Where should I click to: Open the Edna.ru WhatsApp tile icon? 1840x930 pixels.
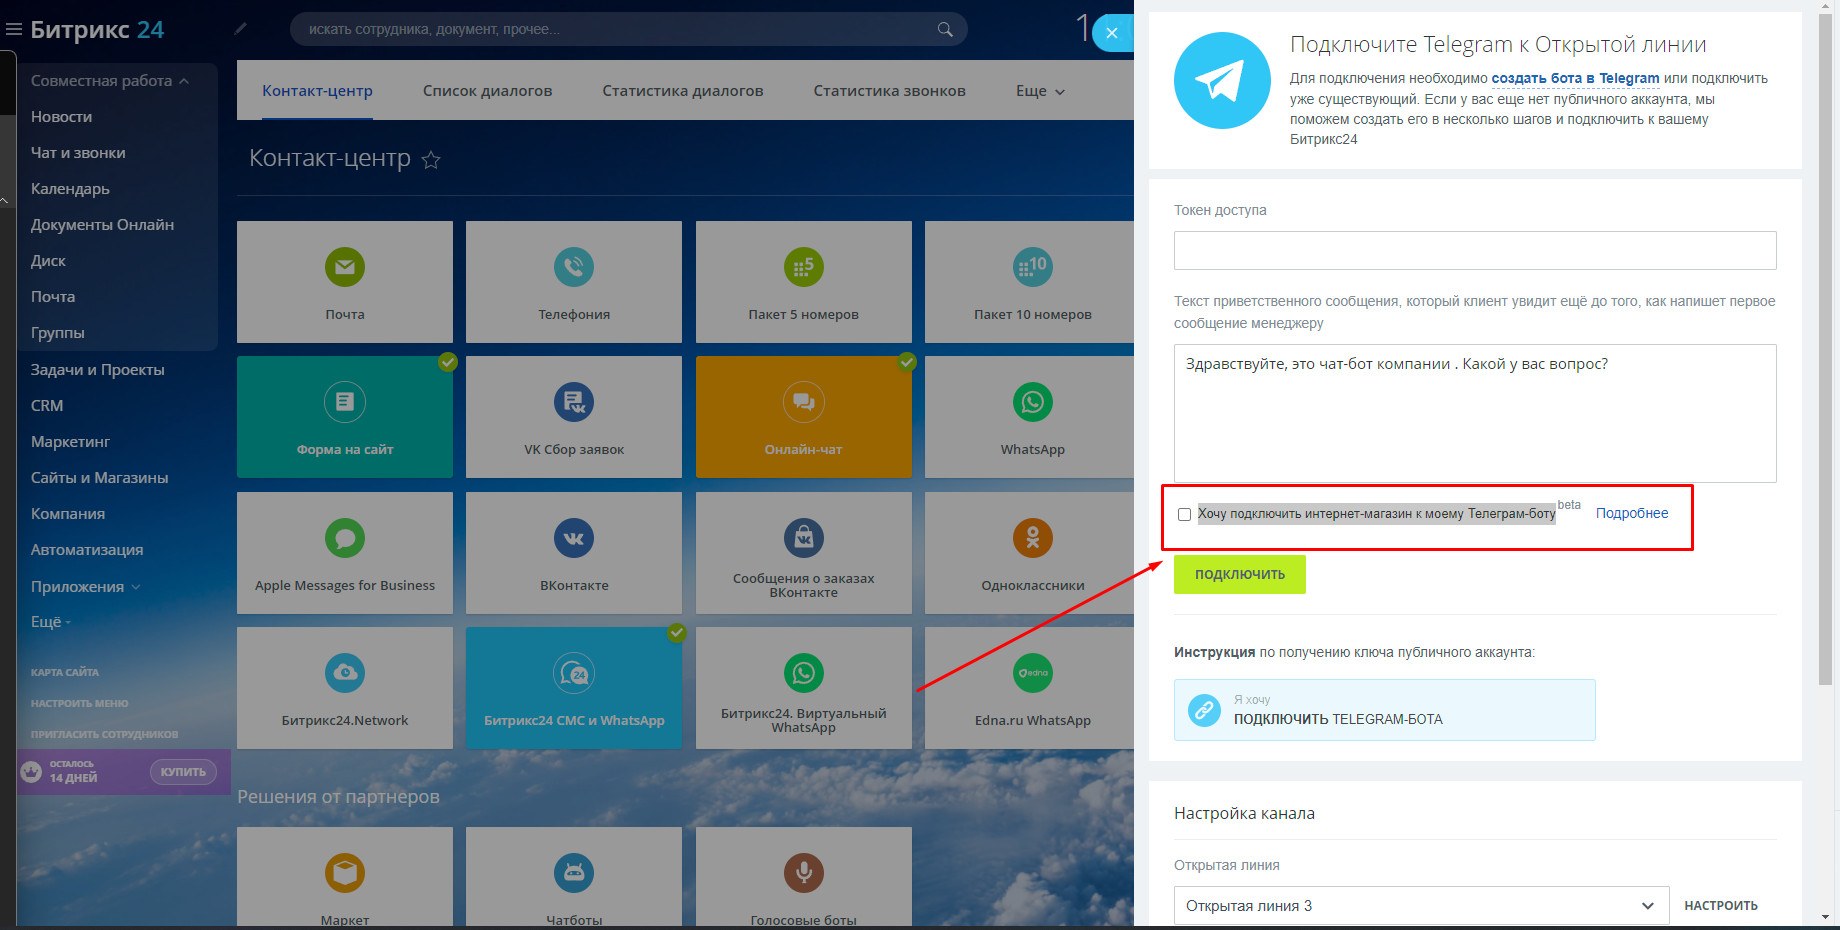pos(1033,673)
